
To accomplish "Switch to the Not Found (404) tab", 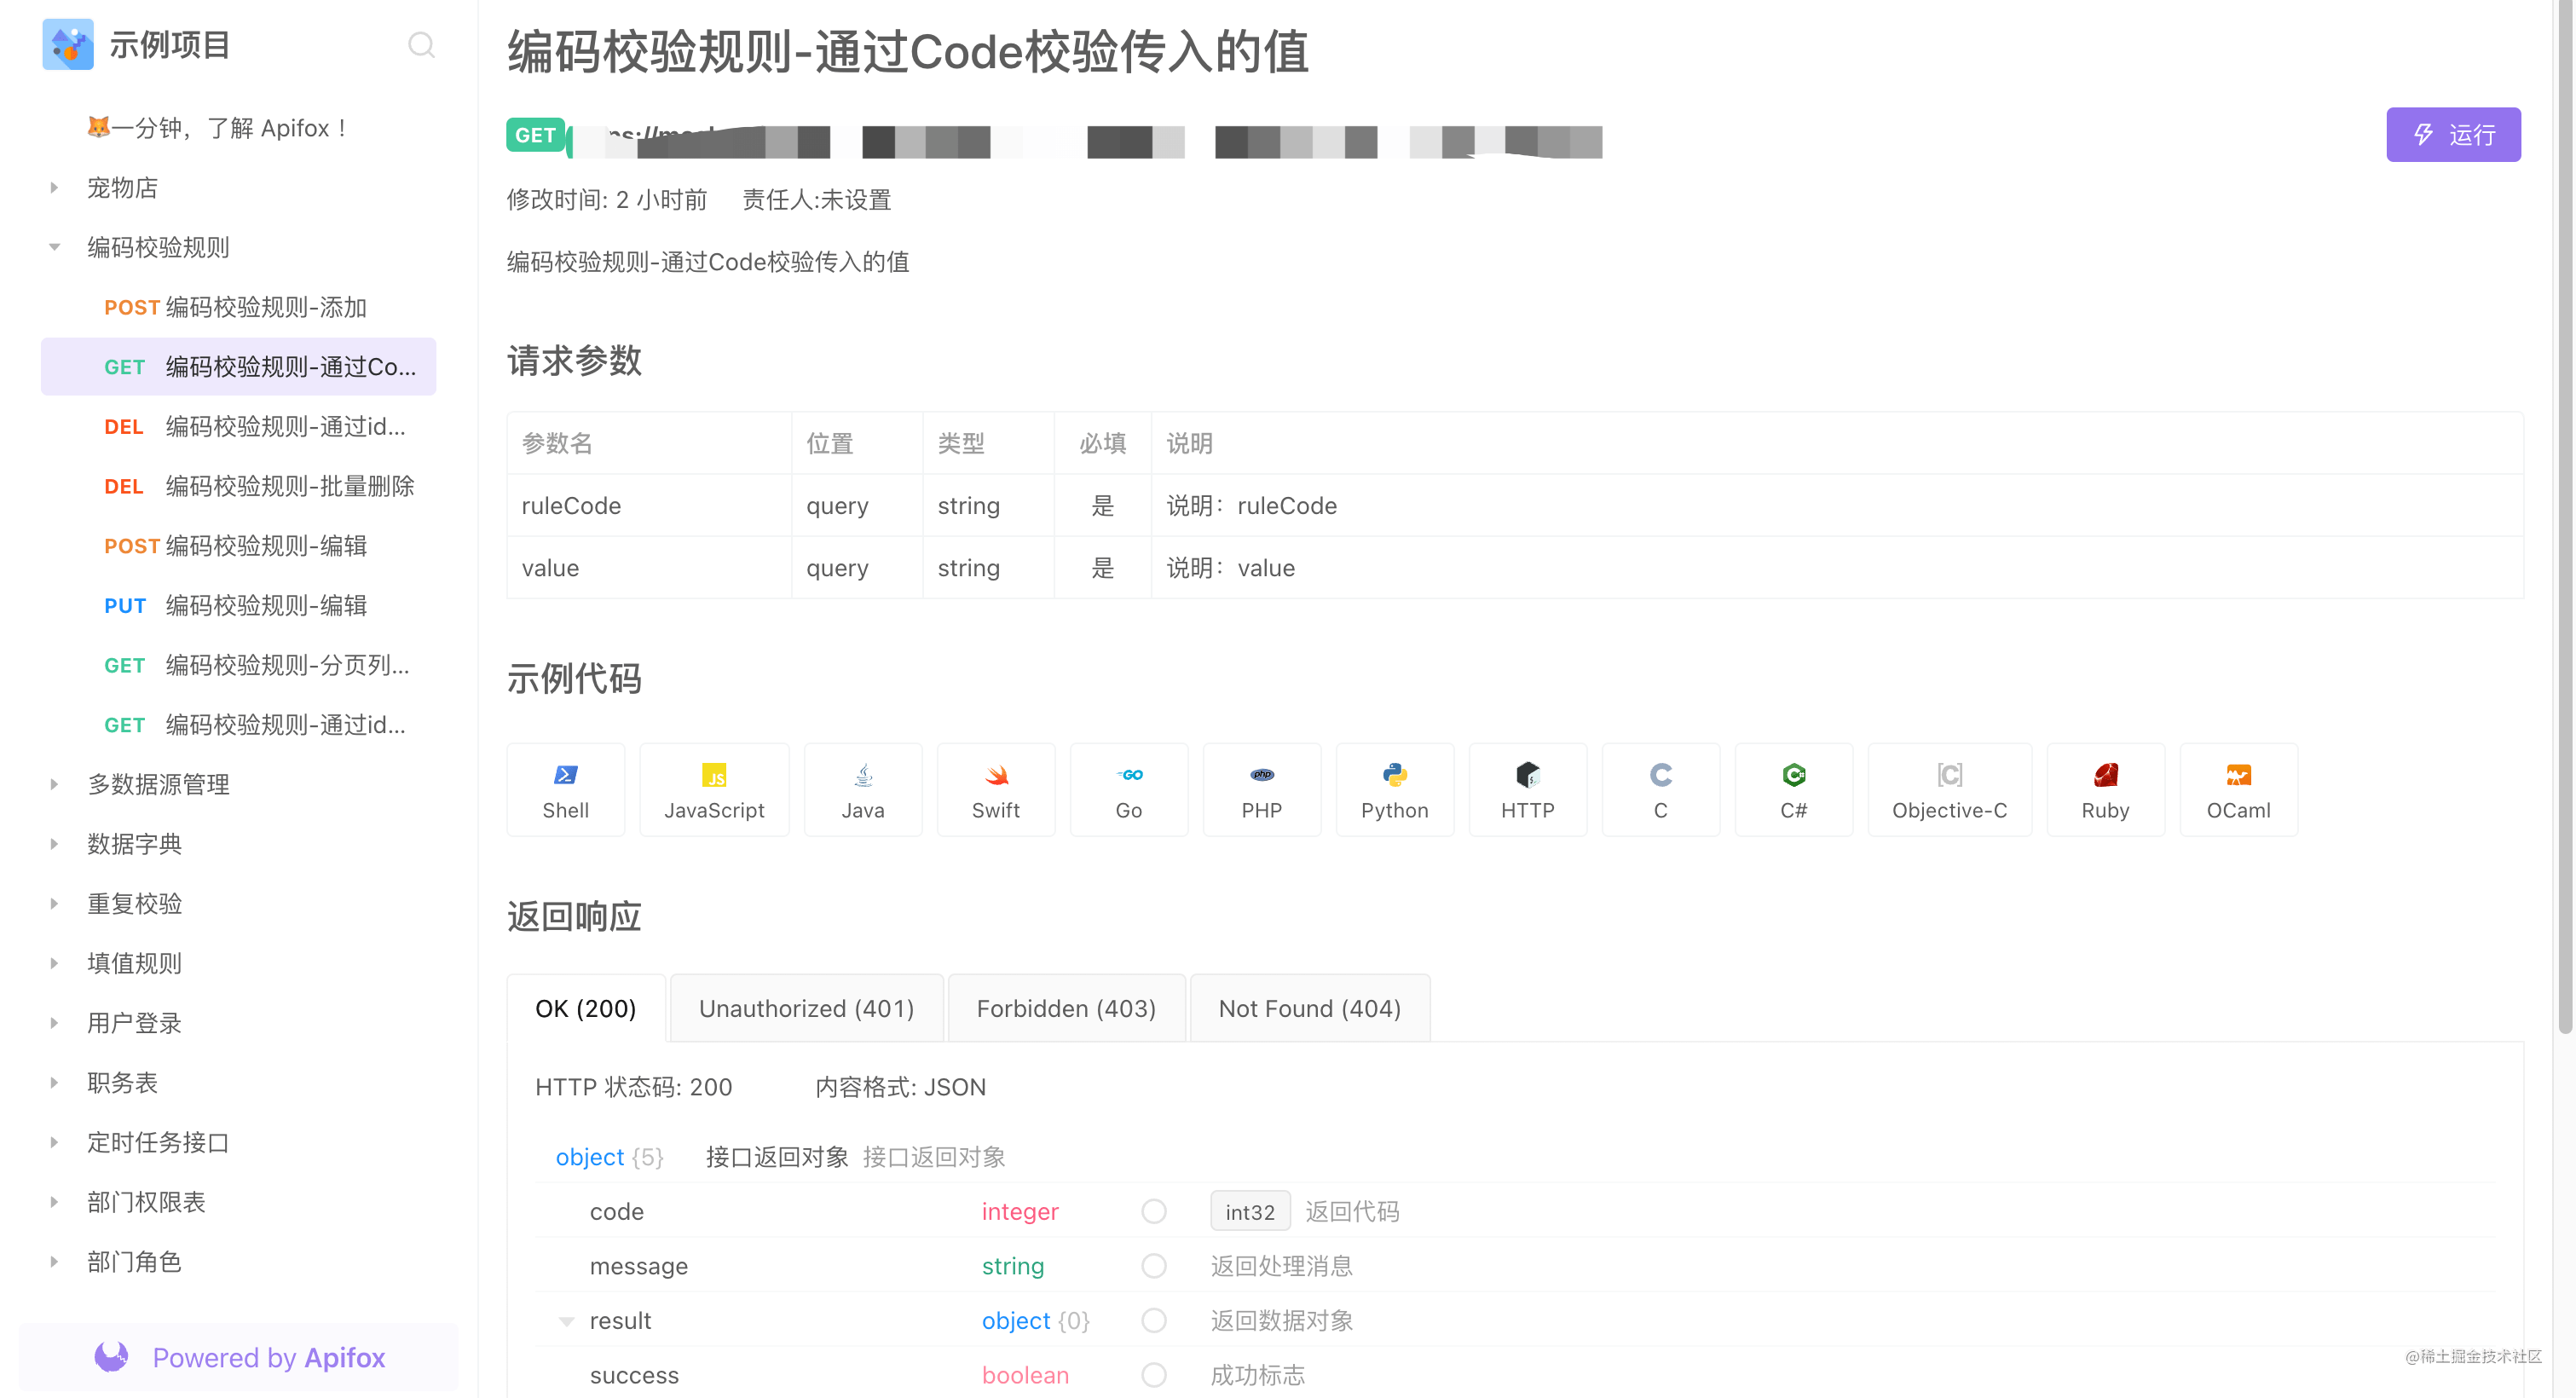I will [1309, 1008].
